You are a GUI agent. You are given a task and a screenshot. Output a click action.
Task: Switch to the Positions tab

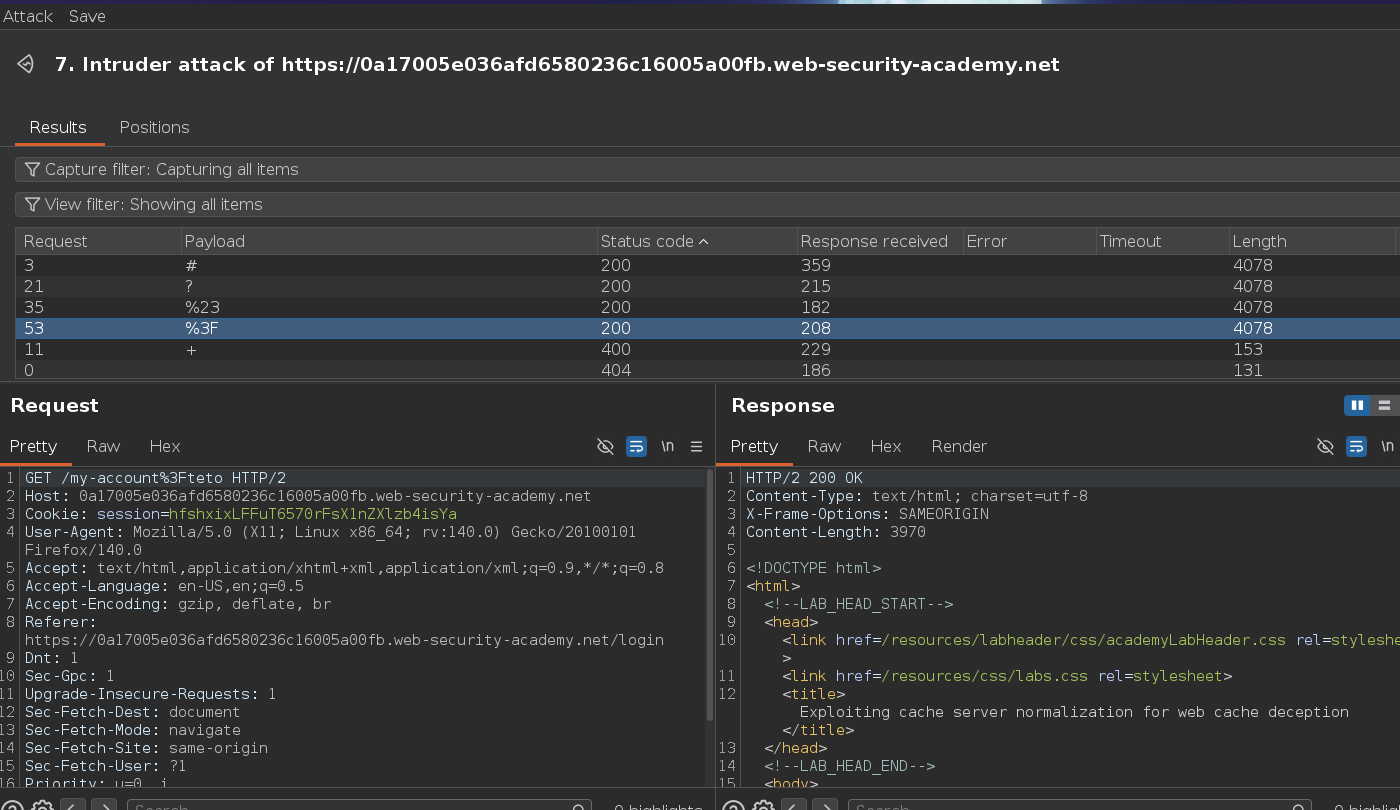tap(154, 127)
